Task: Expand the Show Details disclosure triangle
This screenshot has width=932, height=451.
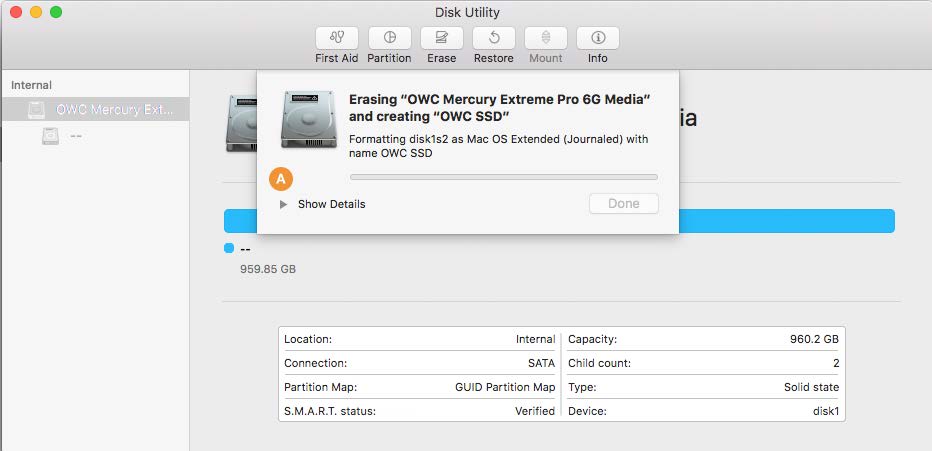Action: (x=284, y=204)
